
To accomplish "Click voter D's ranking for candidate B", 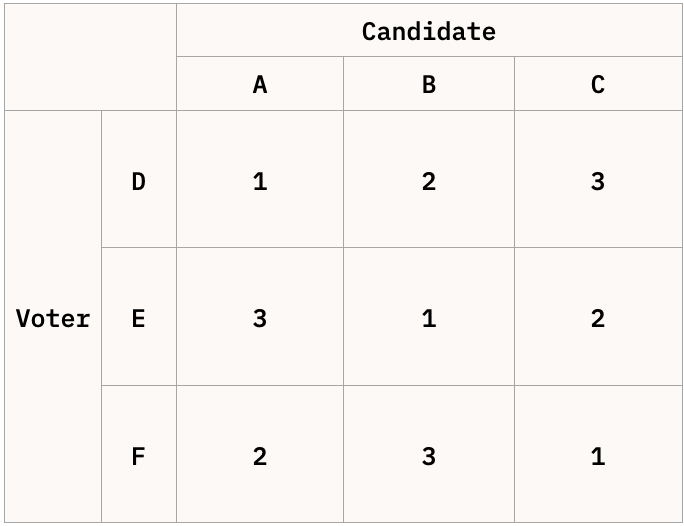I will [429, 181].
